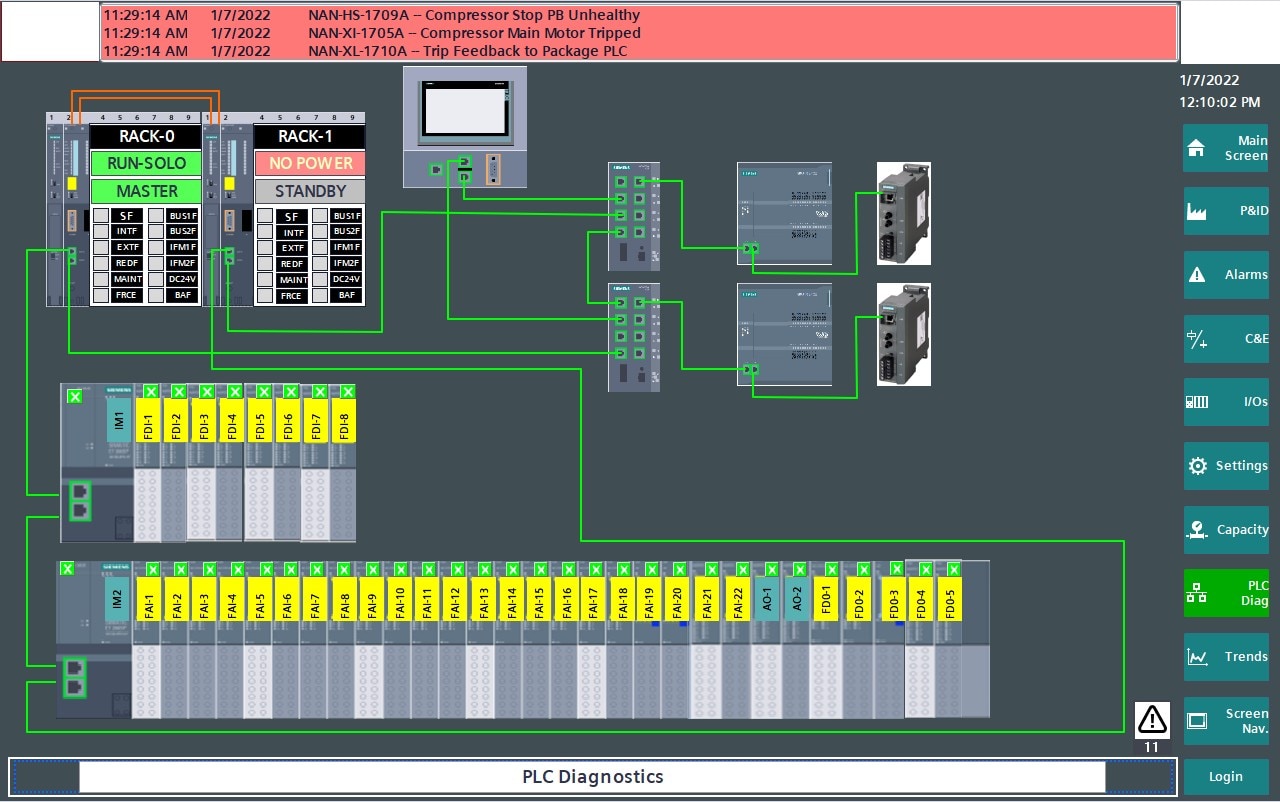Open Alarms warning triangle button
Image resolution: width=1280 pixels, height=802 pixels.
1226,275
